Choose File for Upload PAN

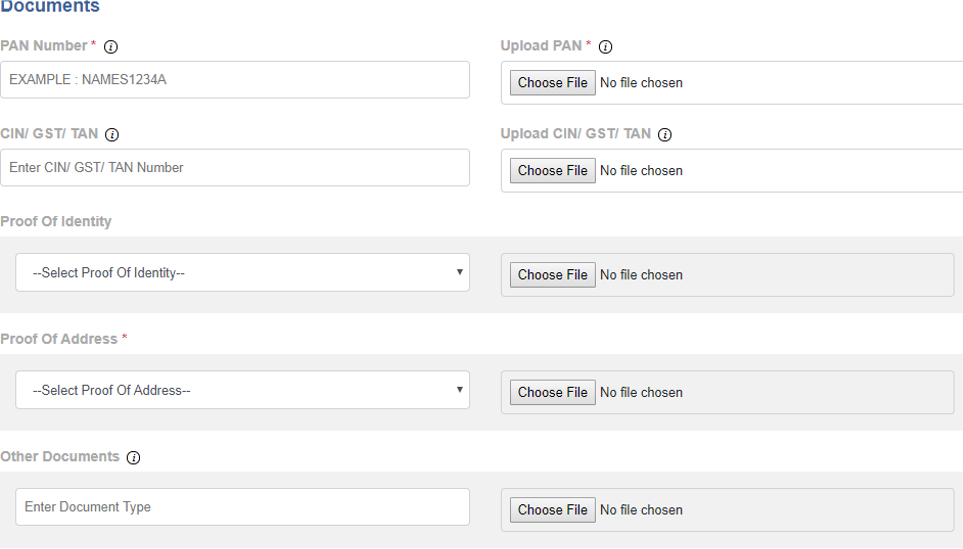click(552, 83)
